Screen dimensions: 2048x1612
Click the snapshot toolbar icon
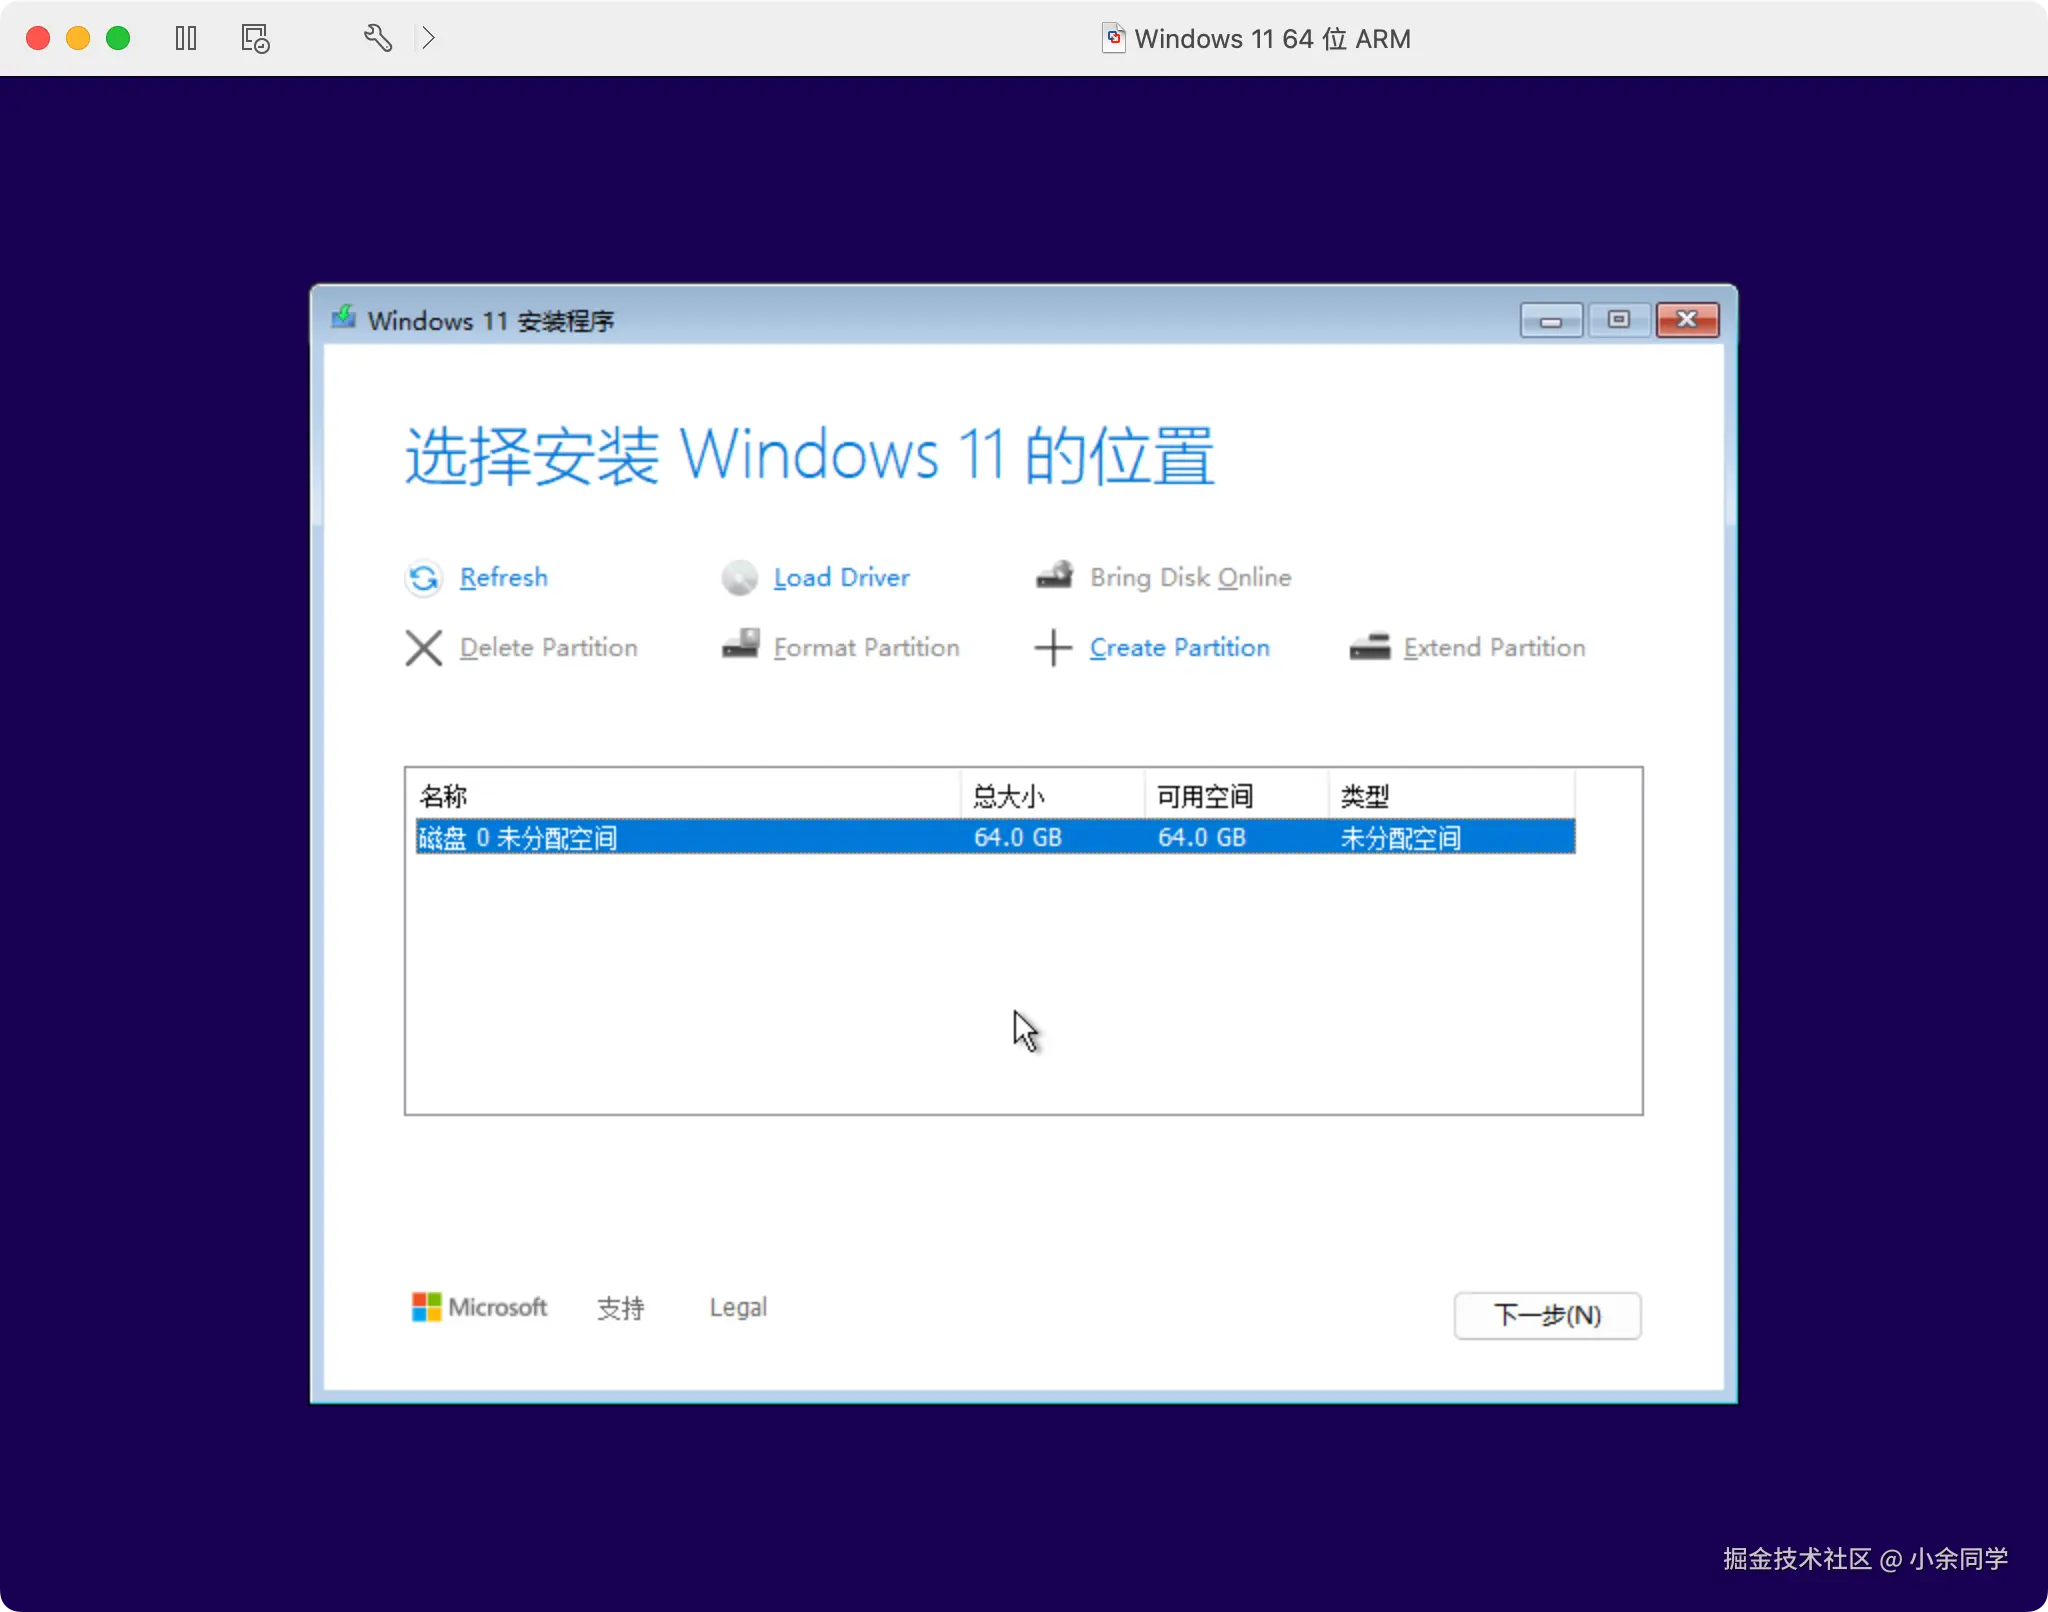click(x=255, y=39)
